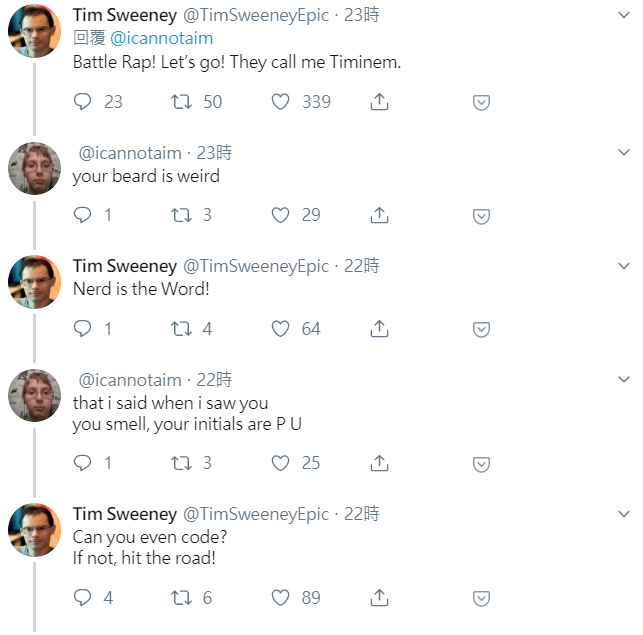
Task: Expand more menu for 'your beard is weird' tweet
Action: (624, 152)
